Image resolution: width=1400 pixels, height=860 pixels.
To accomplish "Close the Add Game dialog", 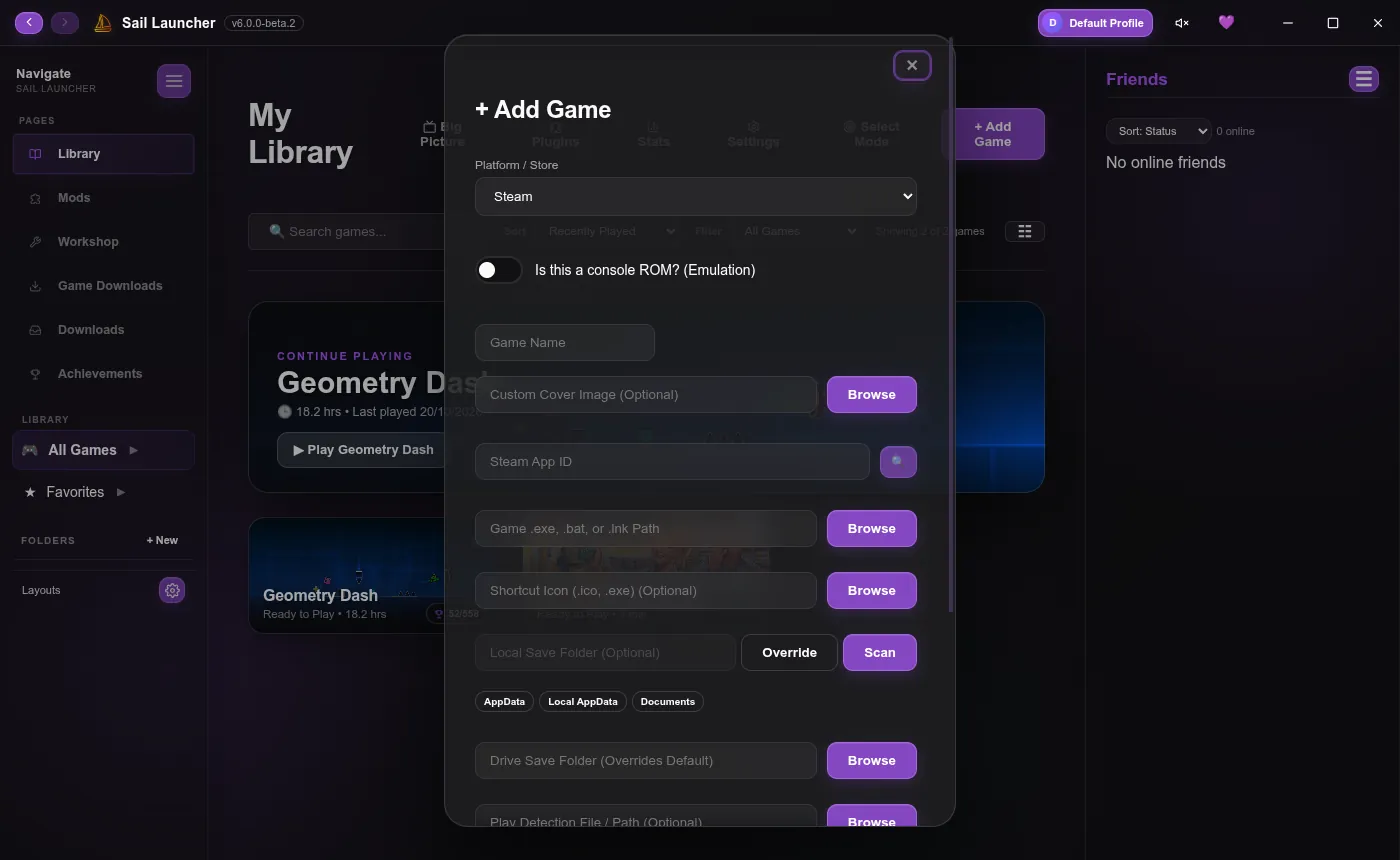I will click(912, 65).
